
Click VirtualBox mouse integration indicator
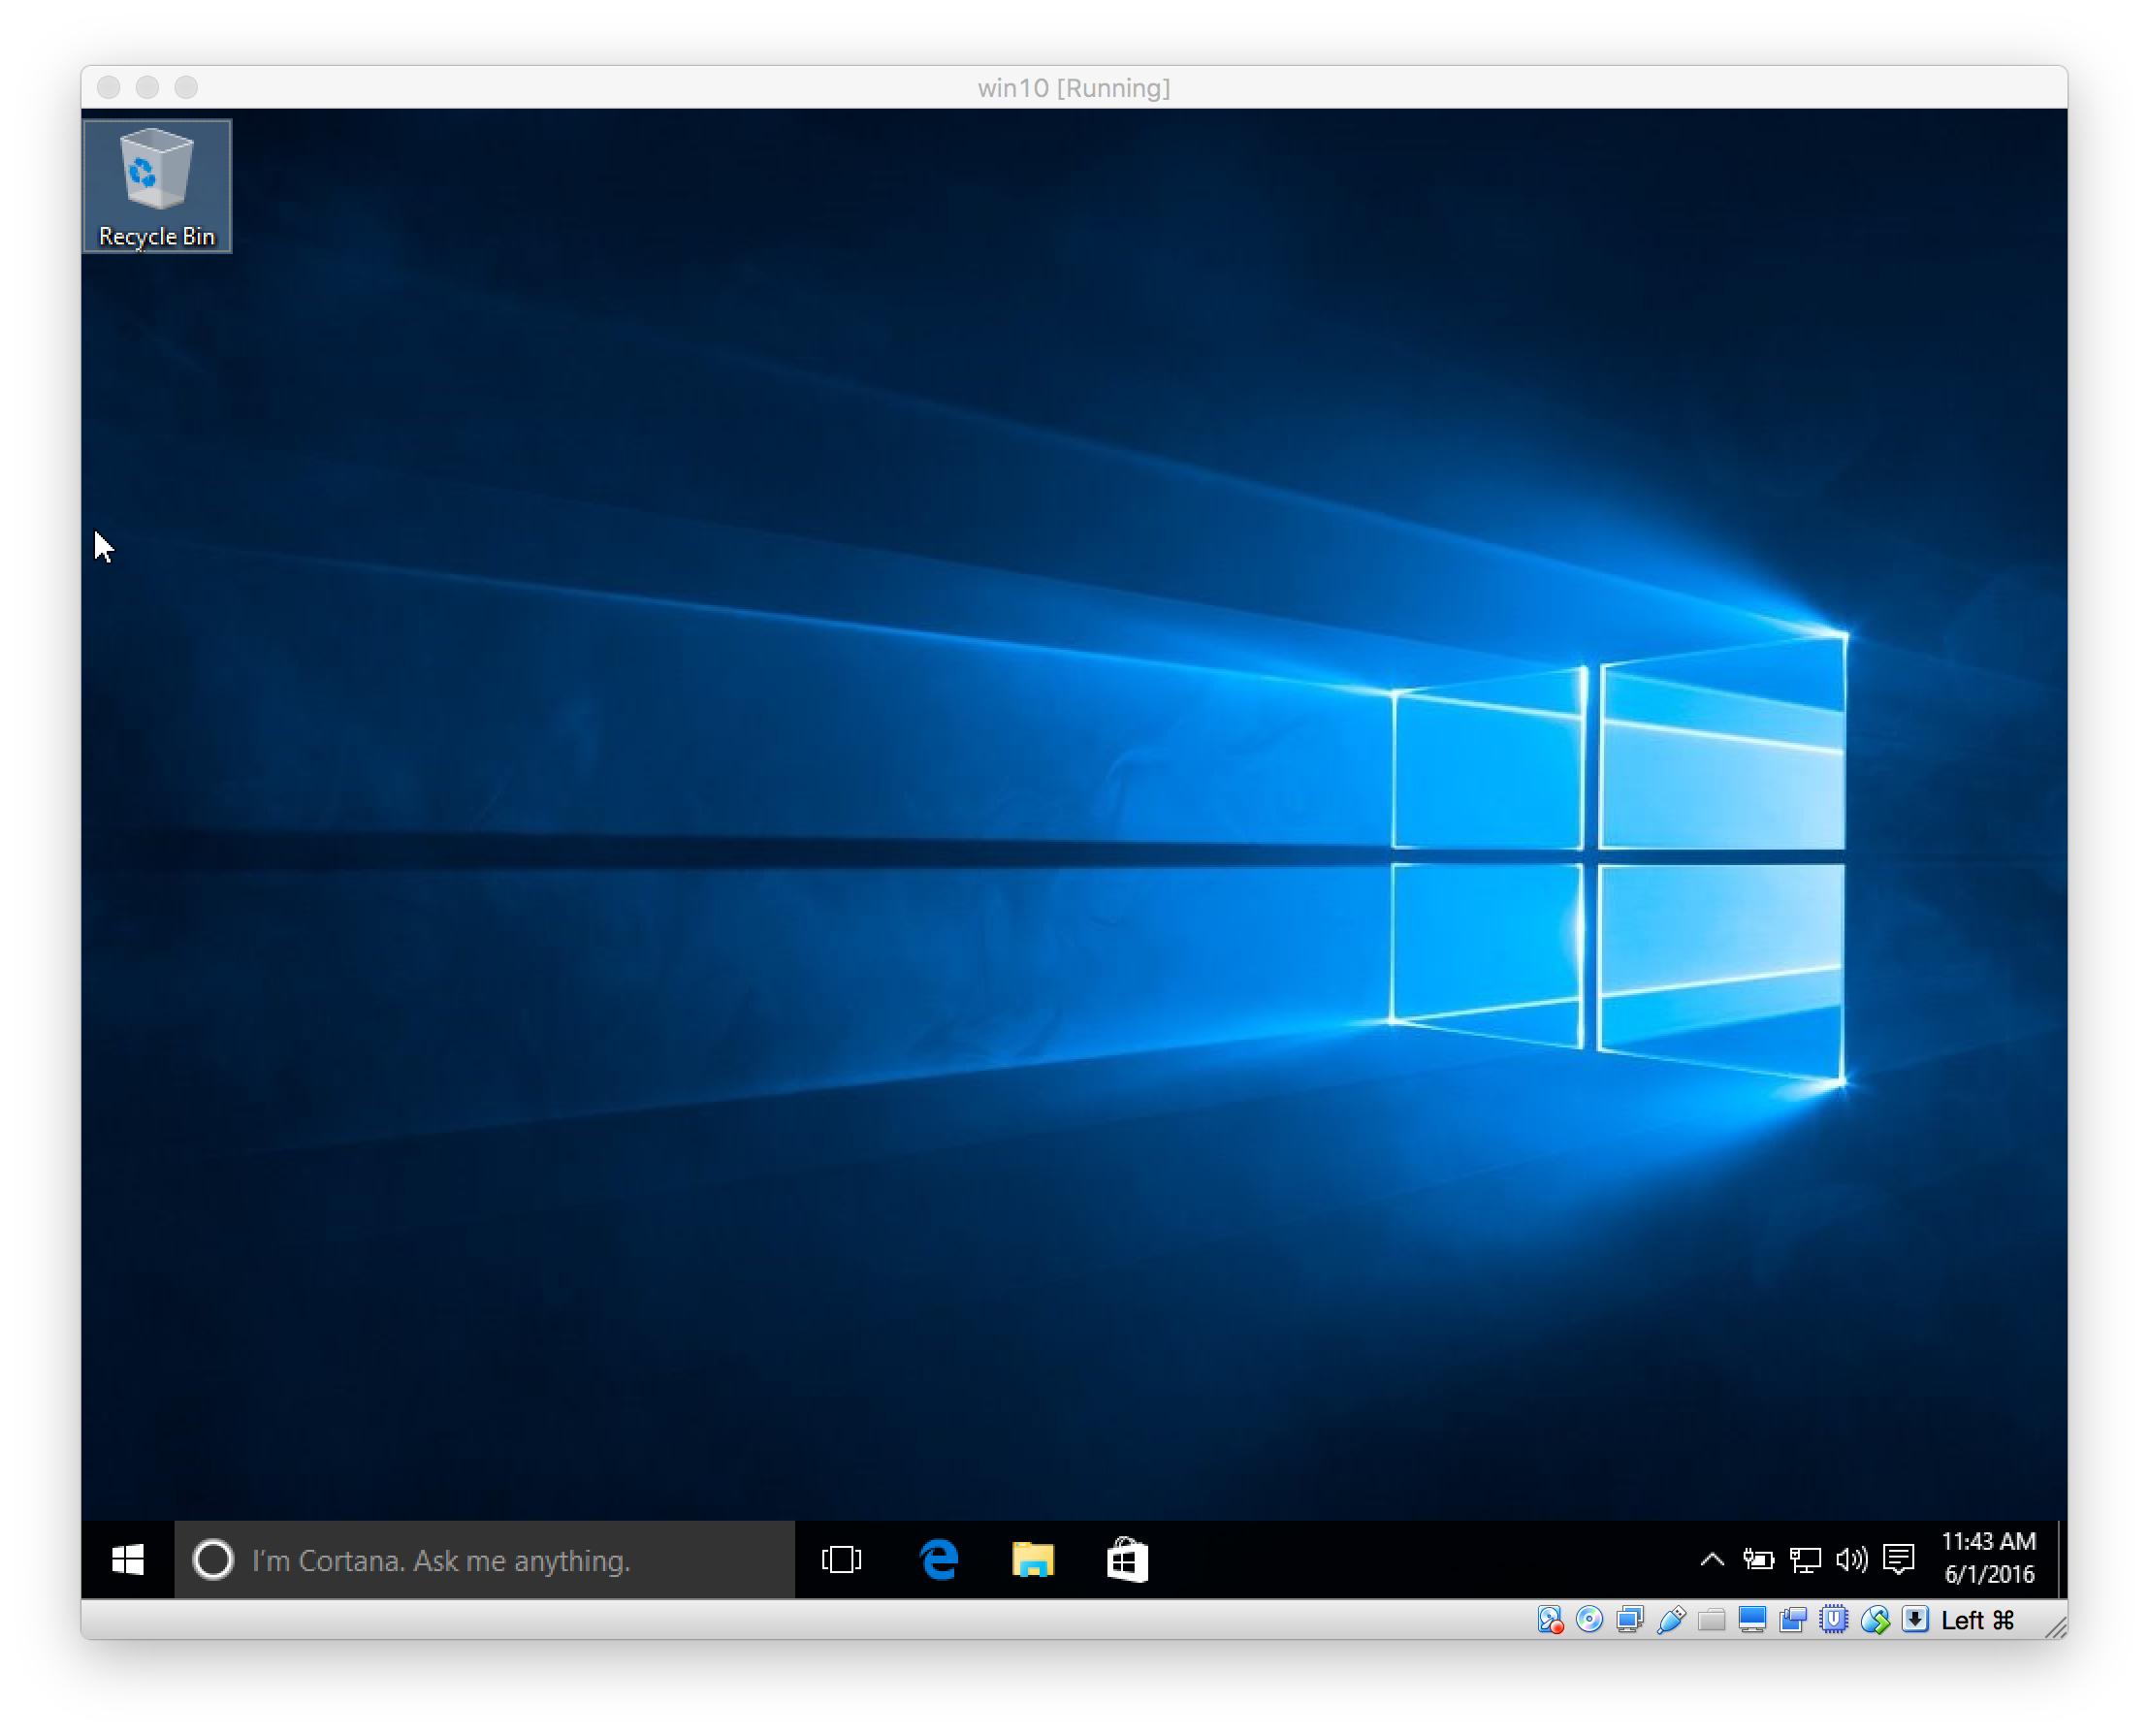click(x=1875, y=1619)
